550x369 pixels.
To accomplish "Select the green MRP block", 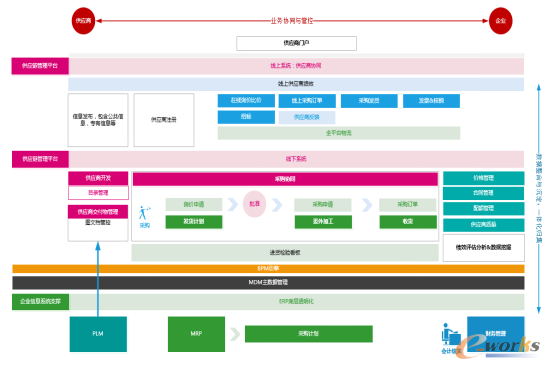I will 196,334.
